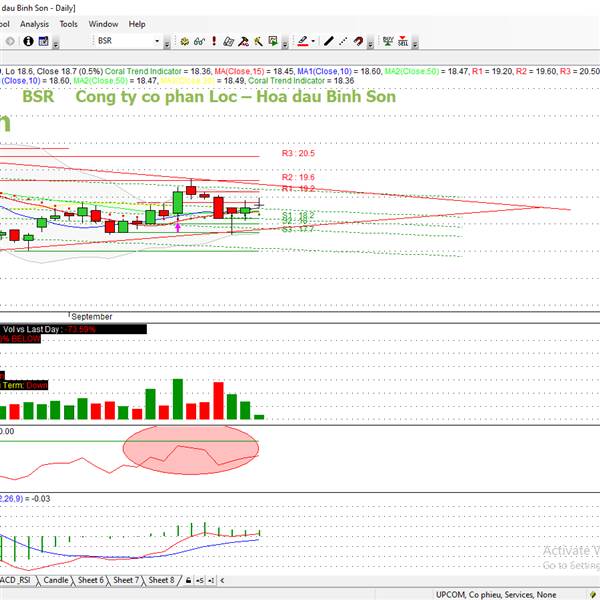600x600 pixels.
Task: Open the BSR symbol dropdown
Action: click(157, 41)
